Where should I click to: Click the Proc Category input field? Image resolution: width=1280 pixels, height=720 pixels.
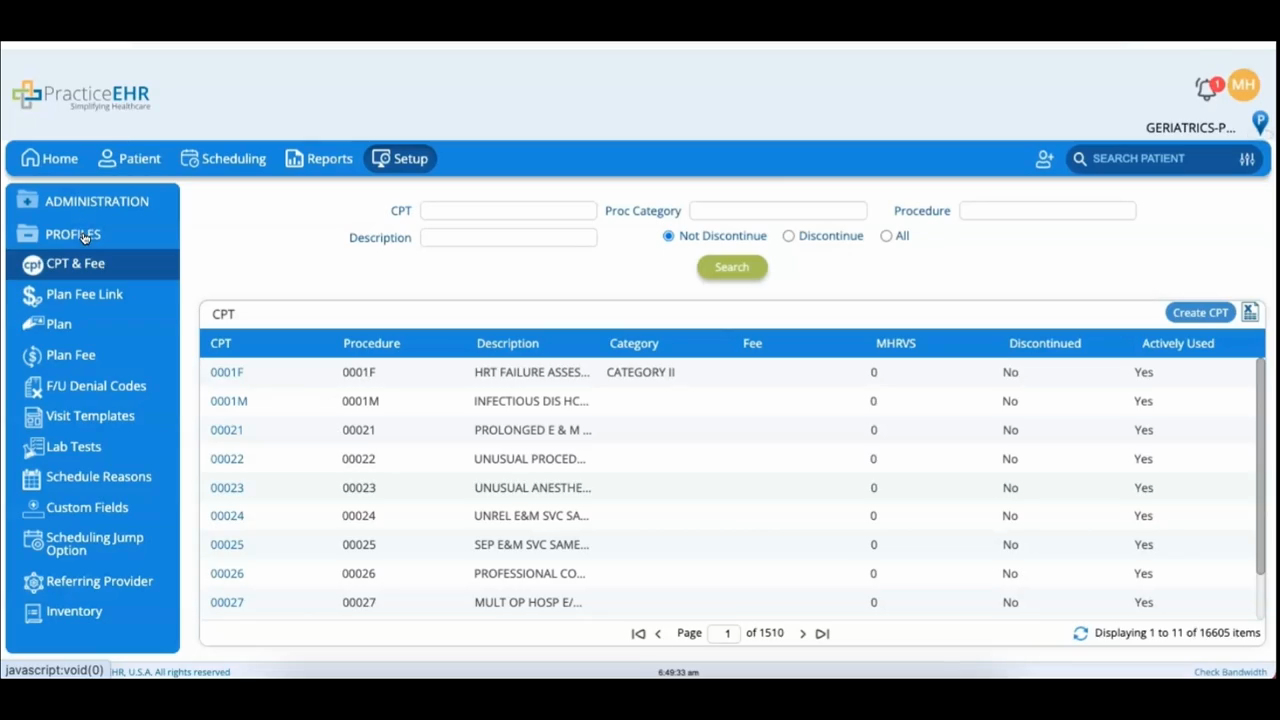pos(778,211)
